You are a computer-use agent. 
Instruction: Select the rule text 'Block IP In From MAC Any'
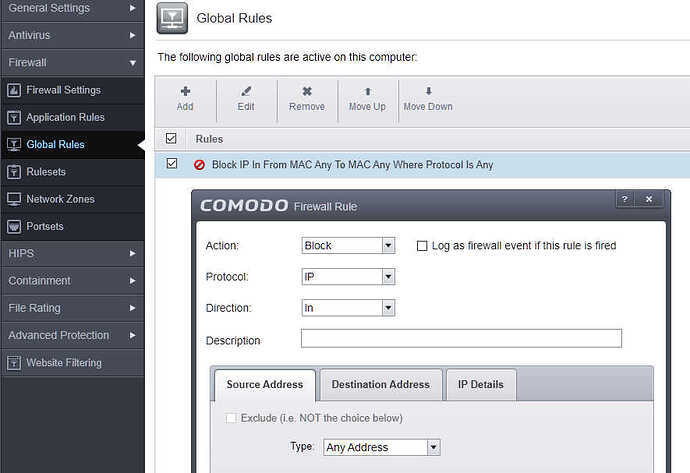click(272, 165)
